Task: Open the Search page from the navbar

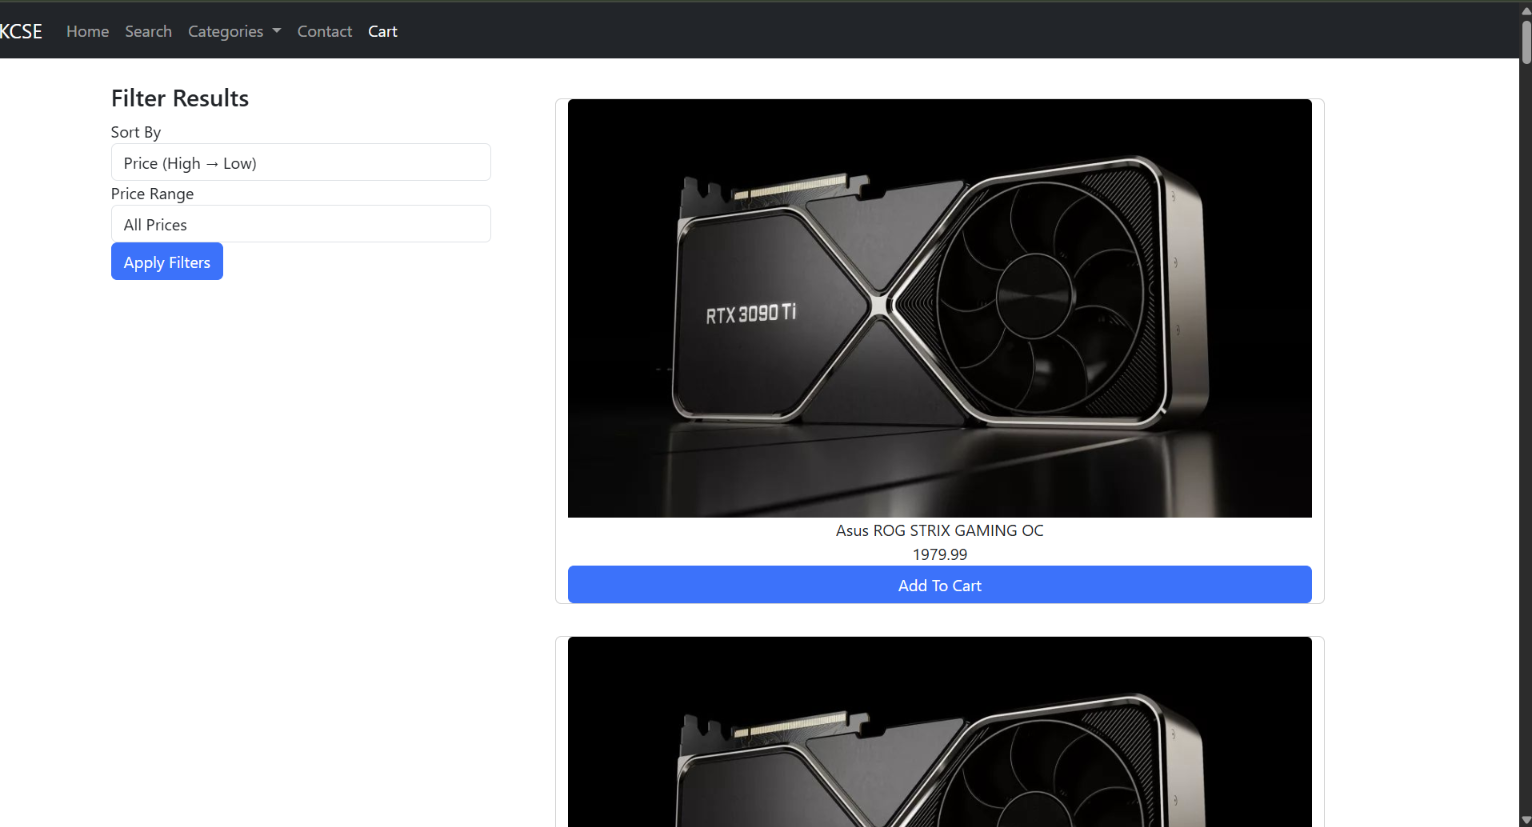Action: [148, 31]
